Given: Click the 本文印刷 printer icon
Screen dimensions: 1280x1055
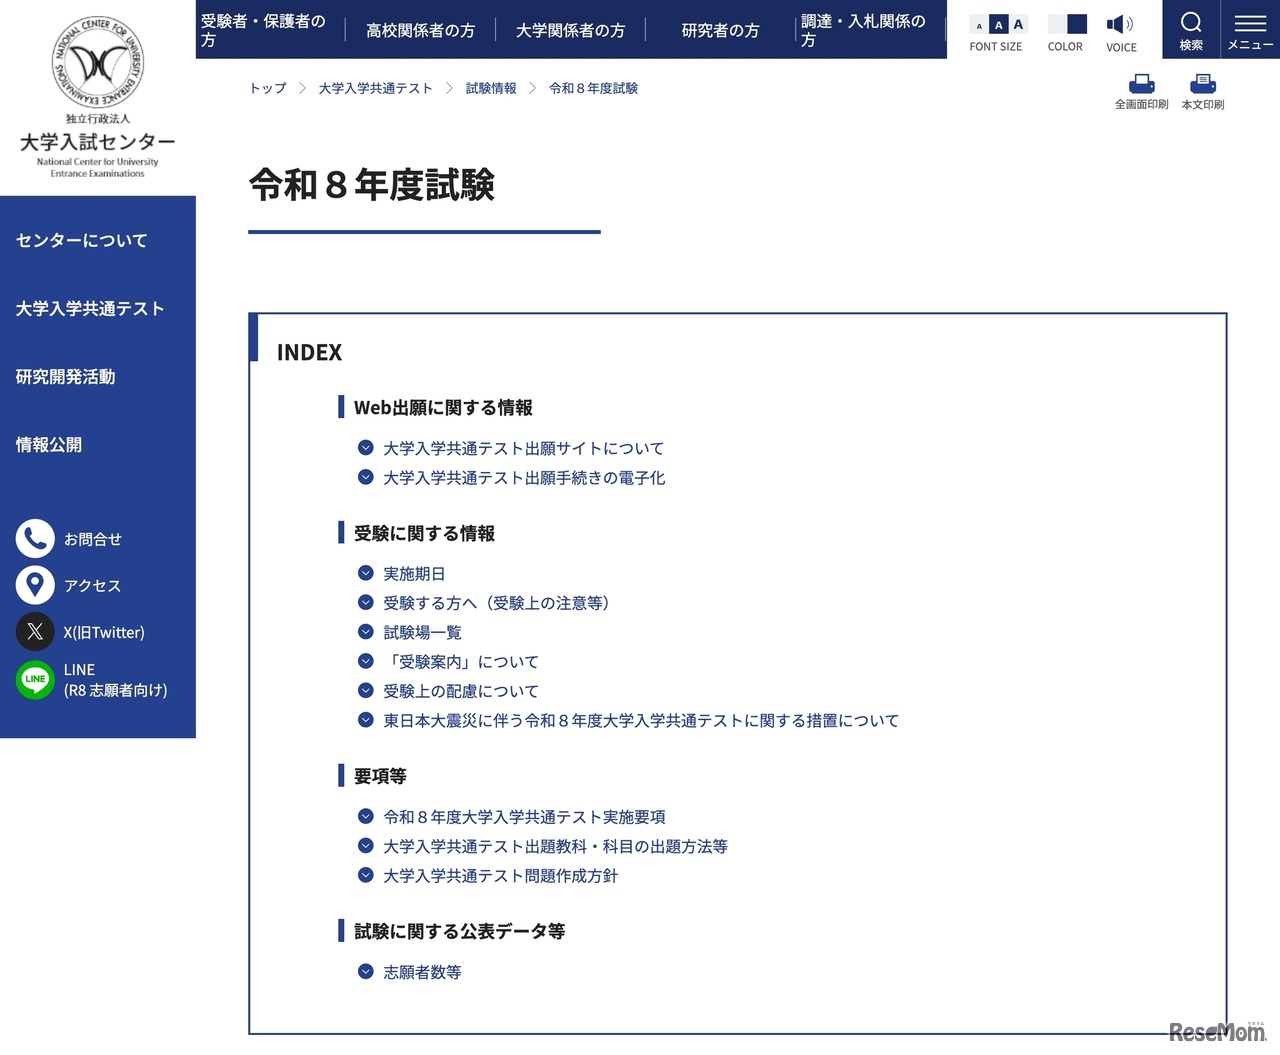Looking at the screenshot, I should tap(1203, 83).
